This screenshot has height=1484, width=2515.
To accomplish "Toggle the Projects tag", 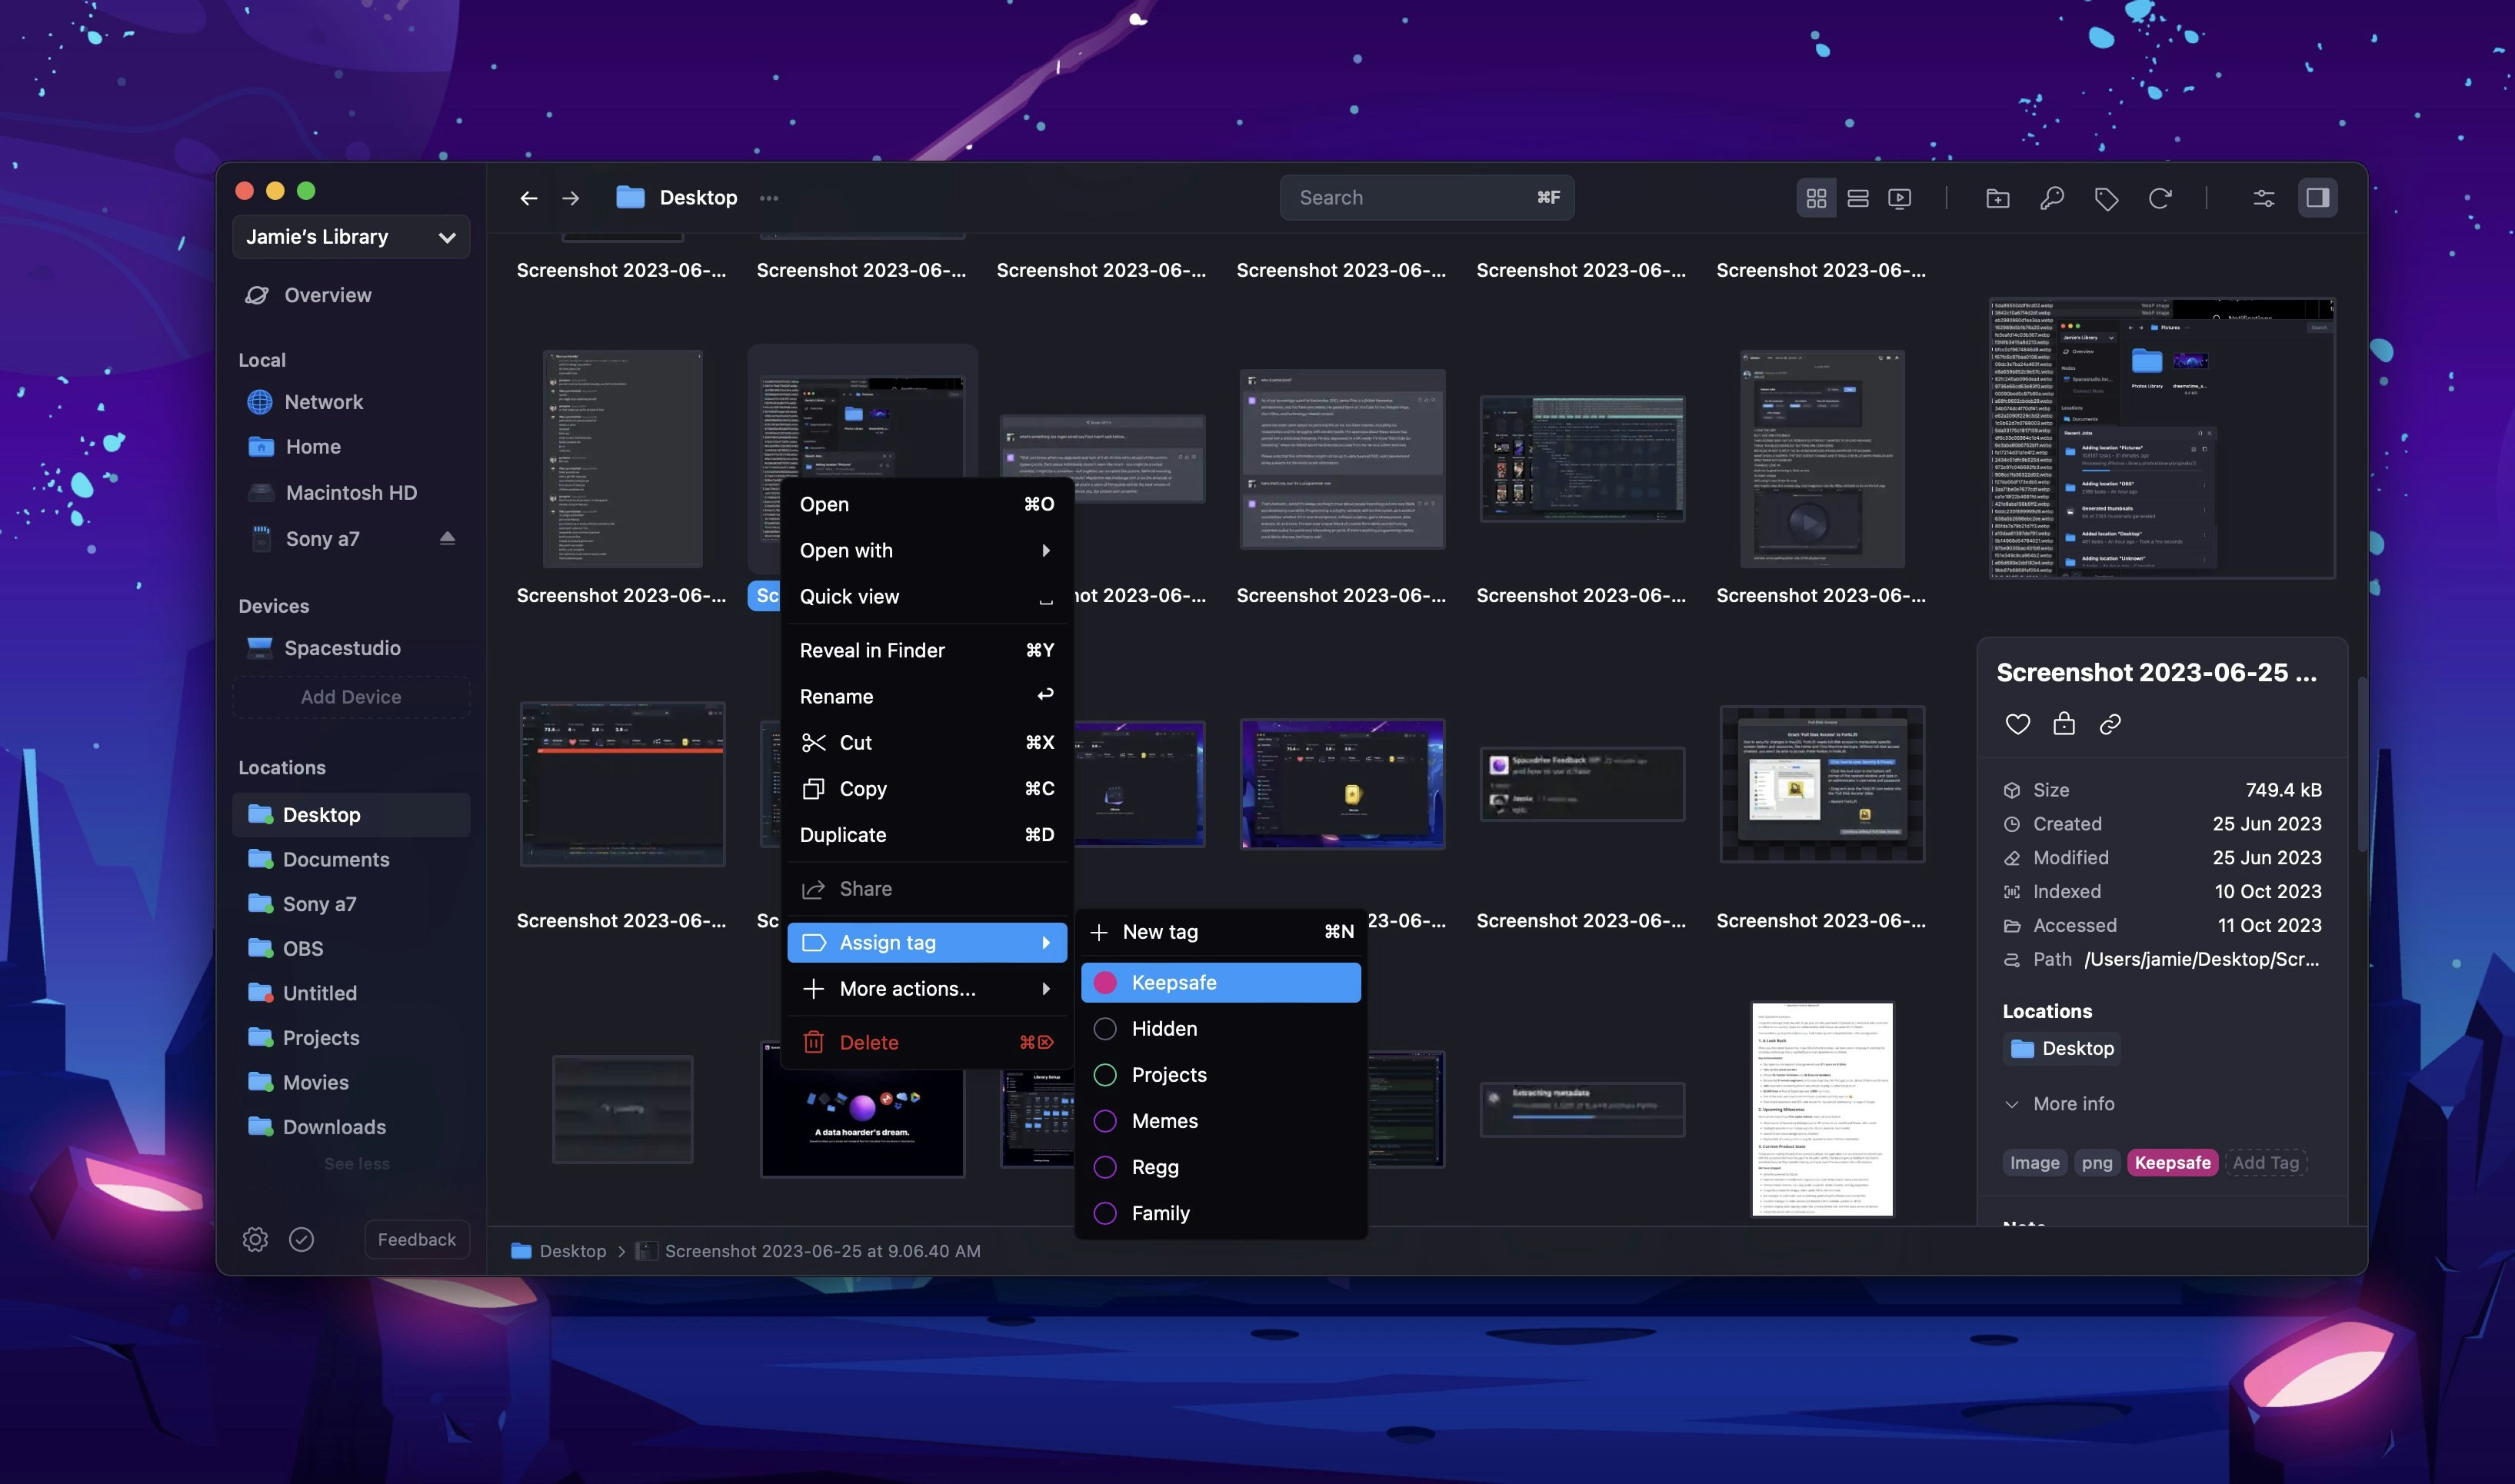I will (1220, 1074).
